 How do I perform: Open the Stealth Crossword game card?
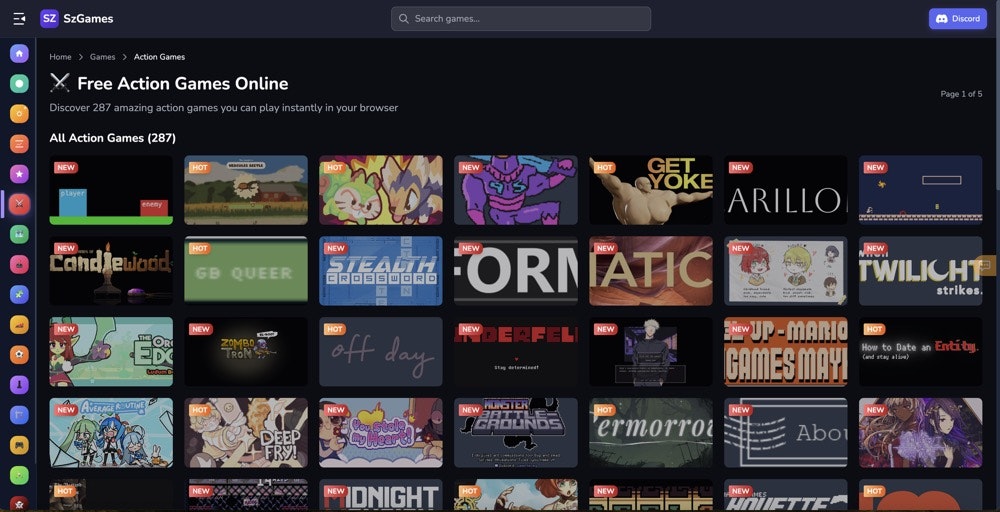(x=381, y=271)
